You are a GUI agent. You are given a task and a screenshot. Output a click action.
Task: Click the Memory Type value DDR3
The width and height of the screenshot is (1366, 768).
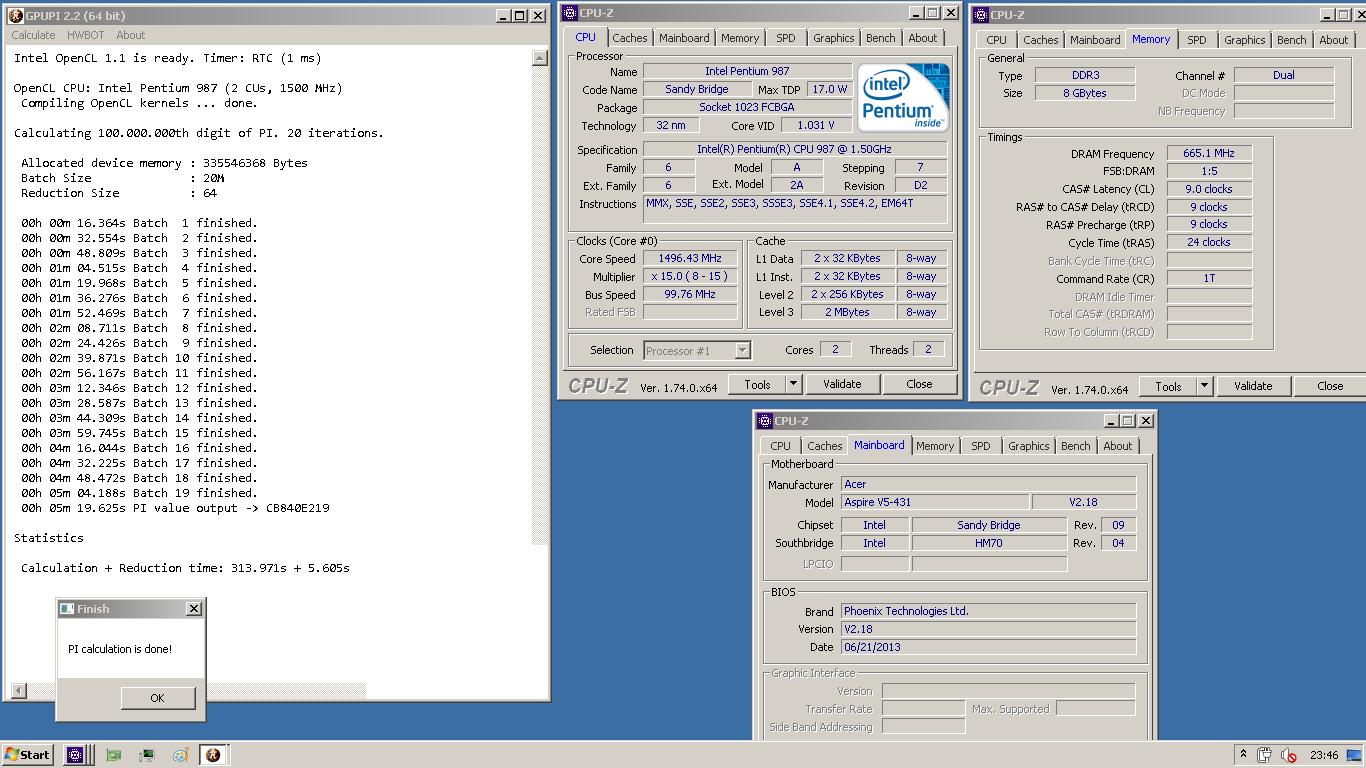click(x=1084, y=76)
